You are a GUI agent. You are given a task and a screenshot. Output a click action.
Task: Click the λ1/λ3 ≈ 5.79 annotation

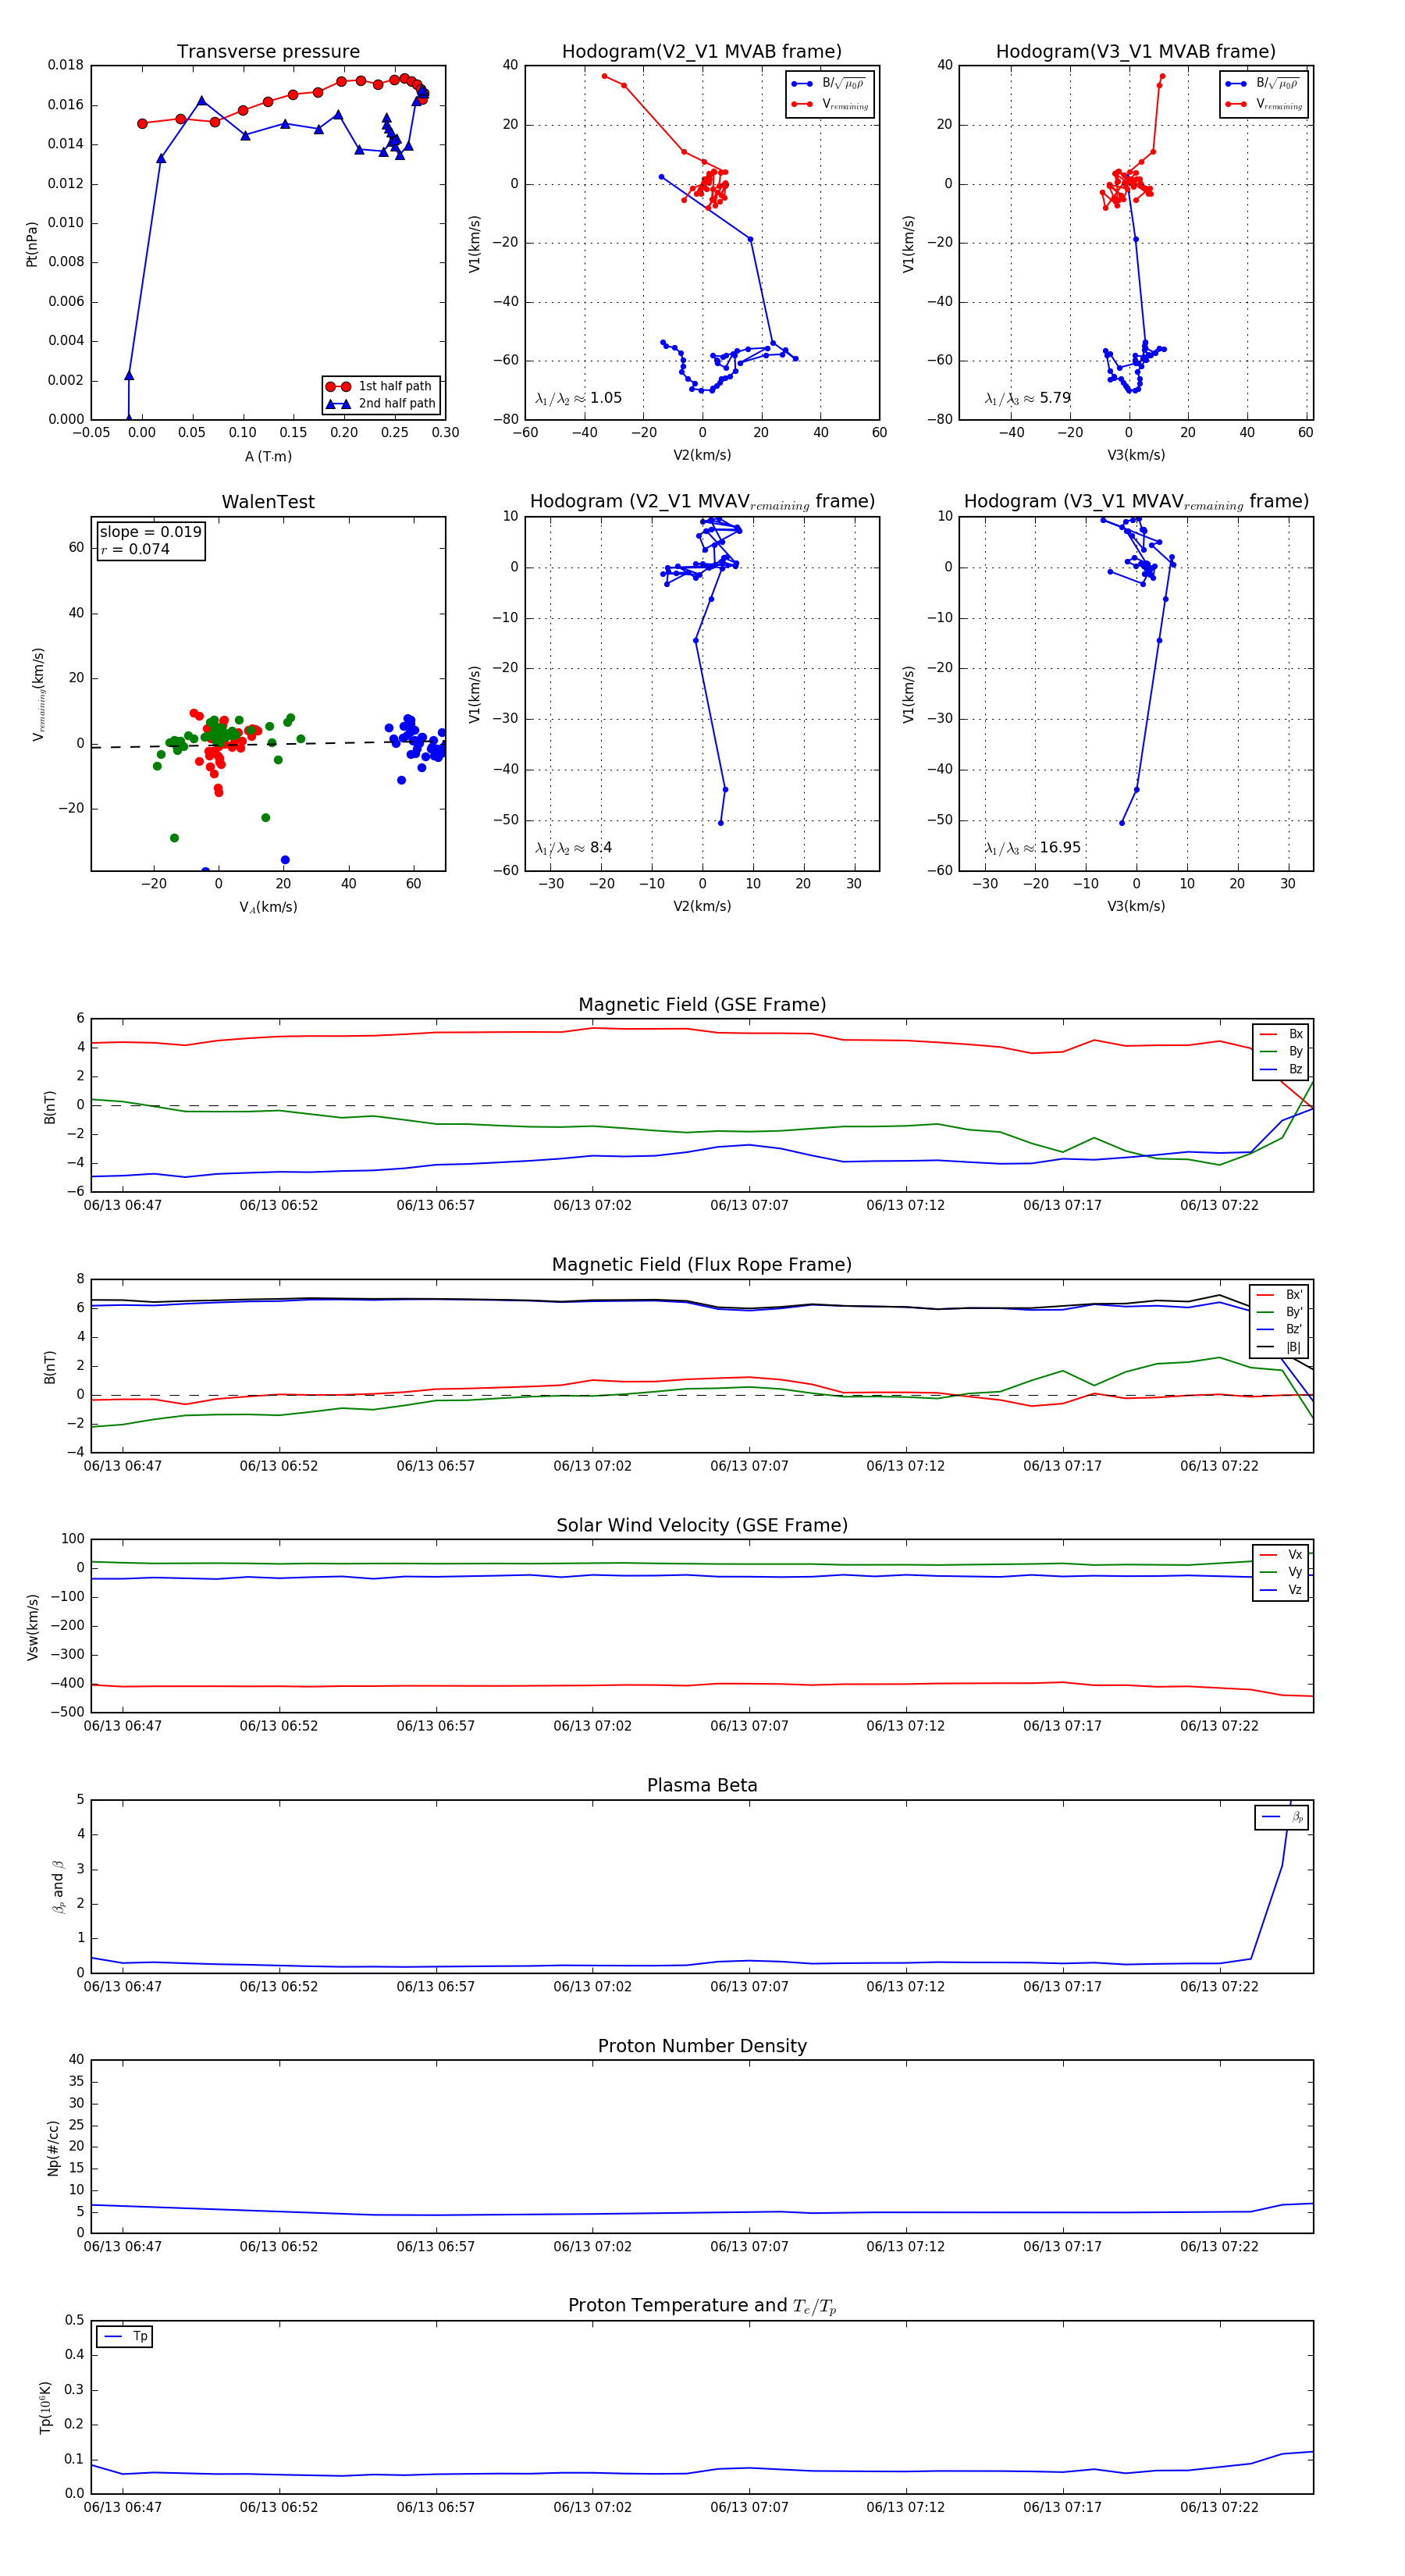1028,398
